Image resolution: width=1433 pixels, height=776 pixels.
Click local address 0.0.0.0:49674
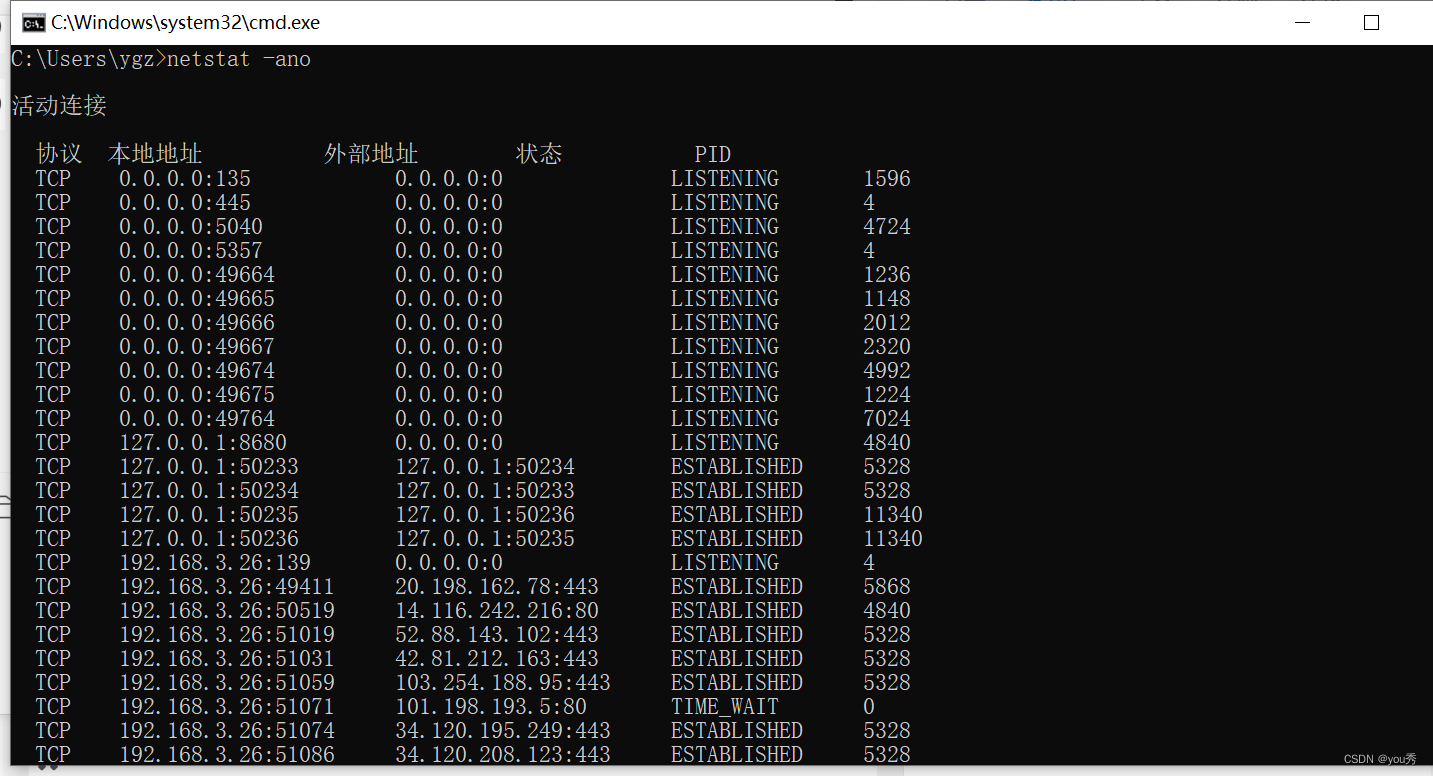point(197,371)
